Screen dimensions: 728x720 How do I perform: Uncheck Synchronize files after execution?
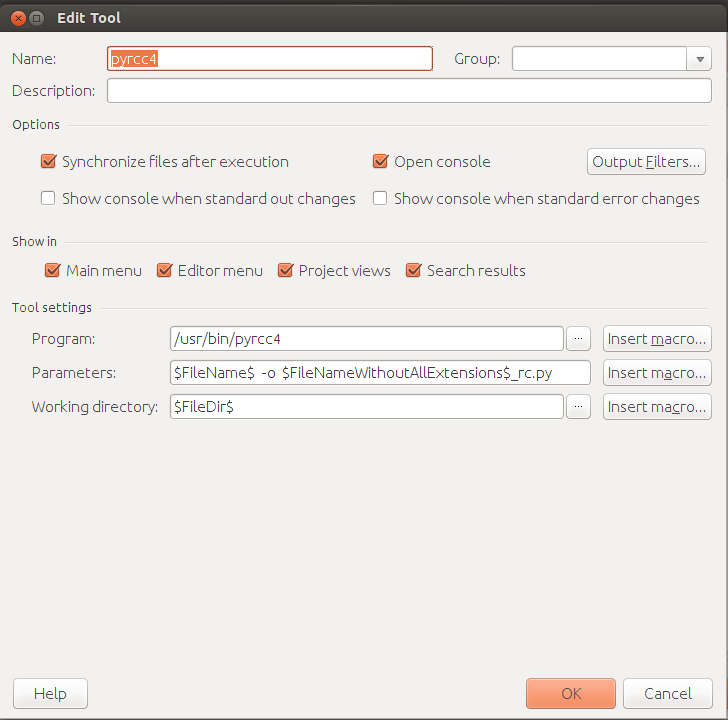pyautogui.click(x=48, y=161)
